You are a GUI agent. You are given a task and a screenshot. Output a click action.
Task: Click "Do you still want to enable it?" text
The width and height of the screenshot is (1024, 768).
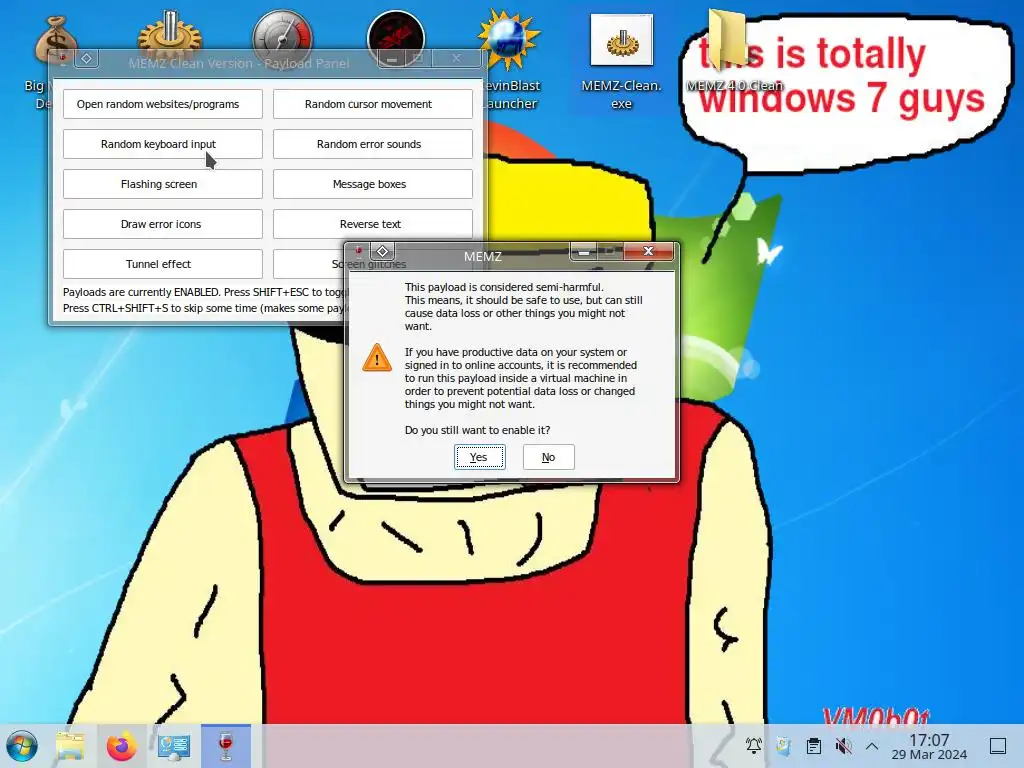tap(477, 430)
